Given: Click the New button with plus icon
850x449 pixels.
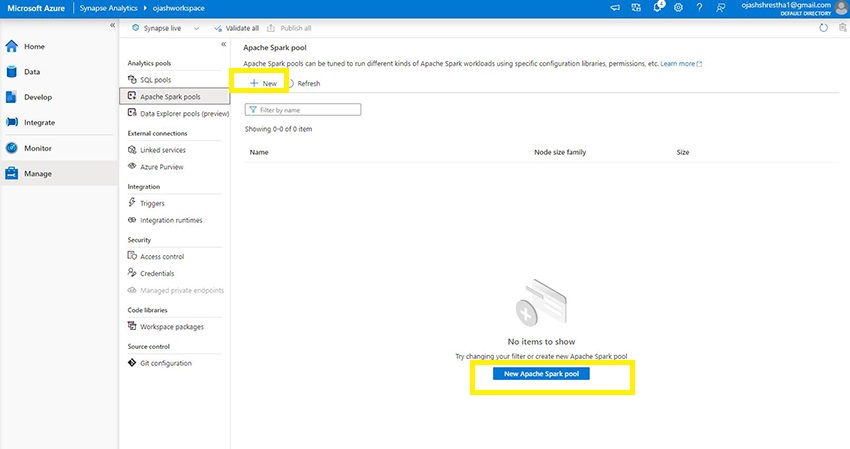Looking at the screenshot, I should pyautogui.click(x=263, y=84).
